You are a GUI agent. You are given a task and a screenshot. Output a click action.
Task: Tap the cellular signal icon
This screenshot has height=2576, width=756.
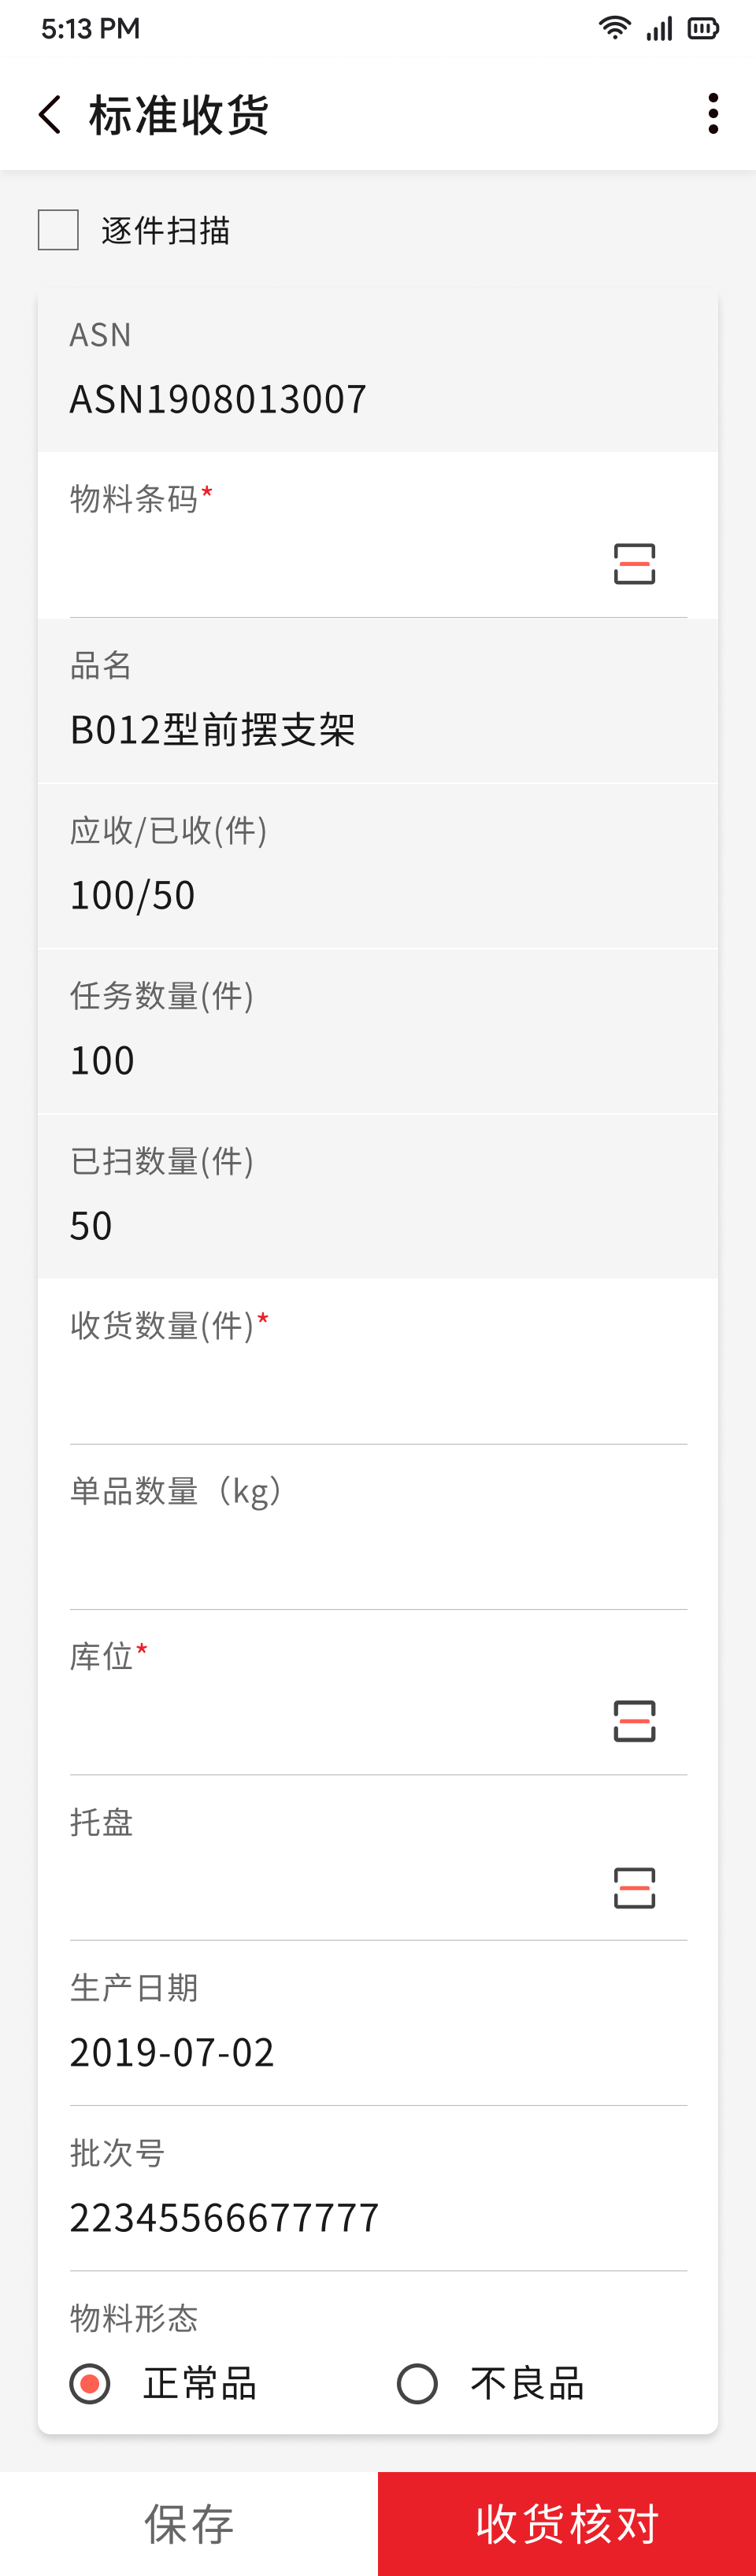click(x=659, y=28)
